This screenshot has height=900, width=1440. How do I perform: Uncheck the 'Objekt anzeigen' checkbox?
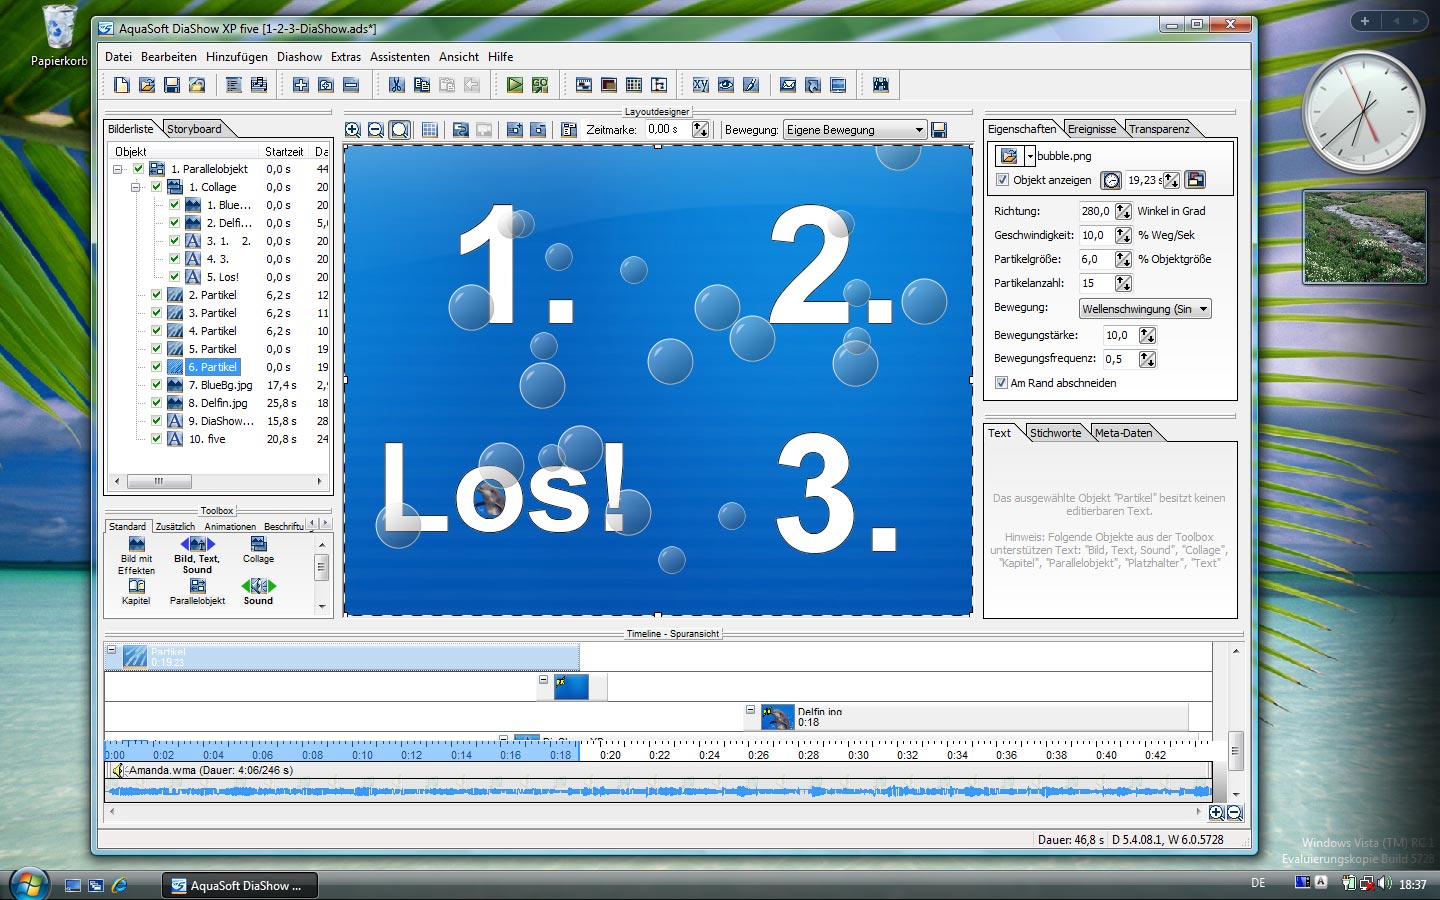[x=1003, y=180]
